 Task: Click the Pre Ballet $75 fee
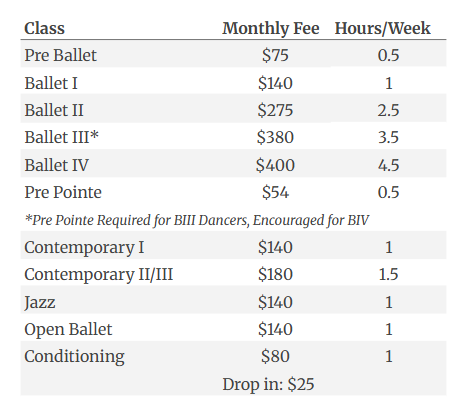(x=275, y=55)
